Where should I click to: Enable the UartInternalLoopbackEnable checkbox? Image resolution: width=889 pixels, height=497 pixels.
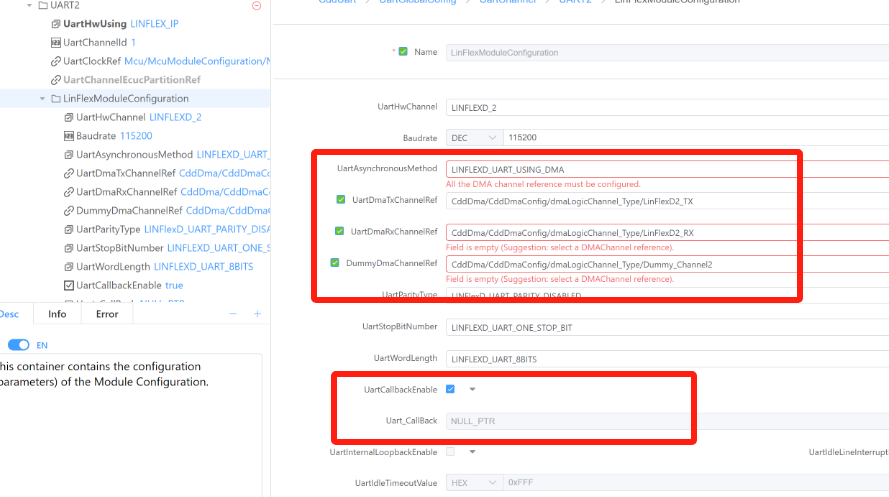(x=450, y=452)
